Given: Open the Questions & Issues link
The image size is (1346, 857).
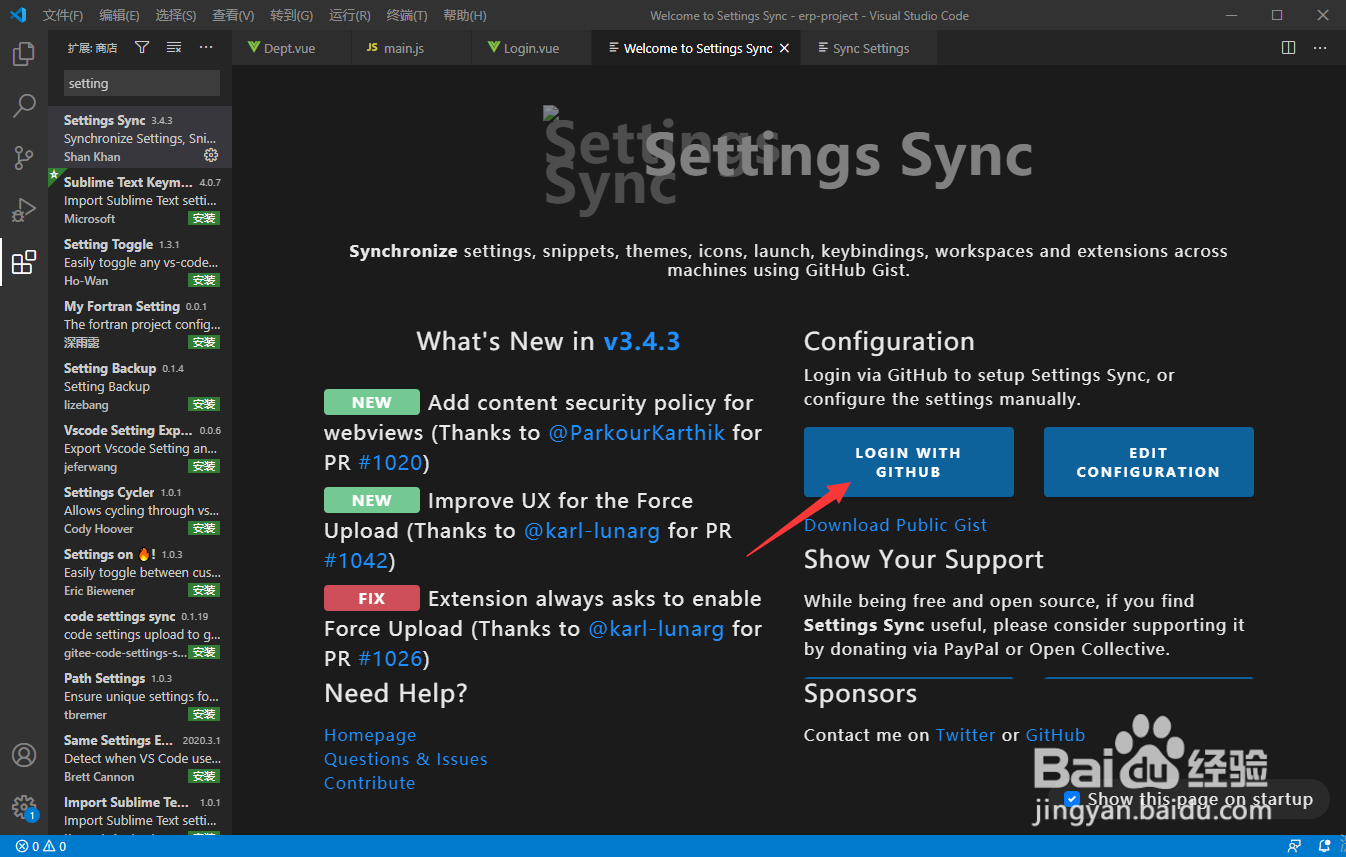Looking at the screenshot, I should (x=406, y=759).
